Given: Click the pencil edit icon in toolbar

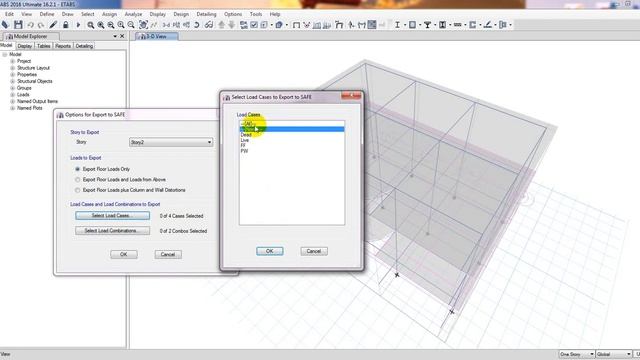Looking at the screenshot, I should (x=53, y=25).
